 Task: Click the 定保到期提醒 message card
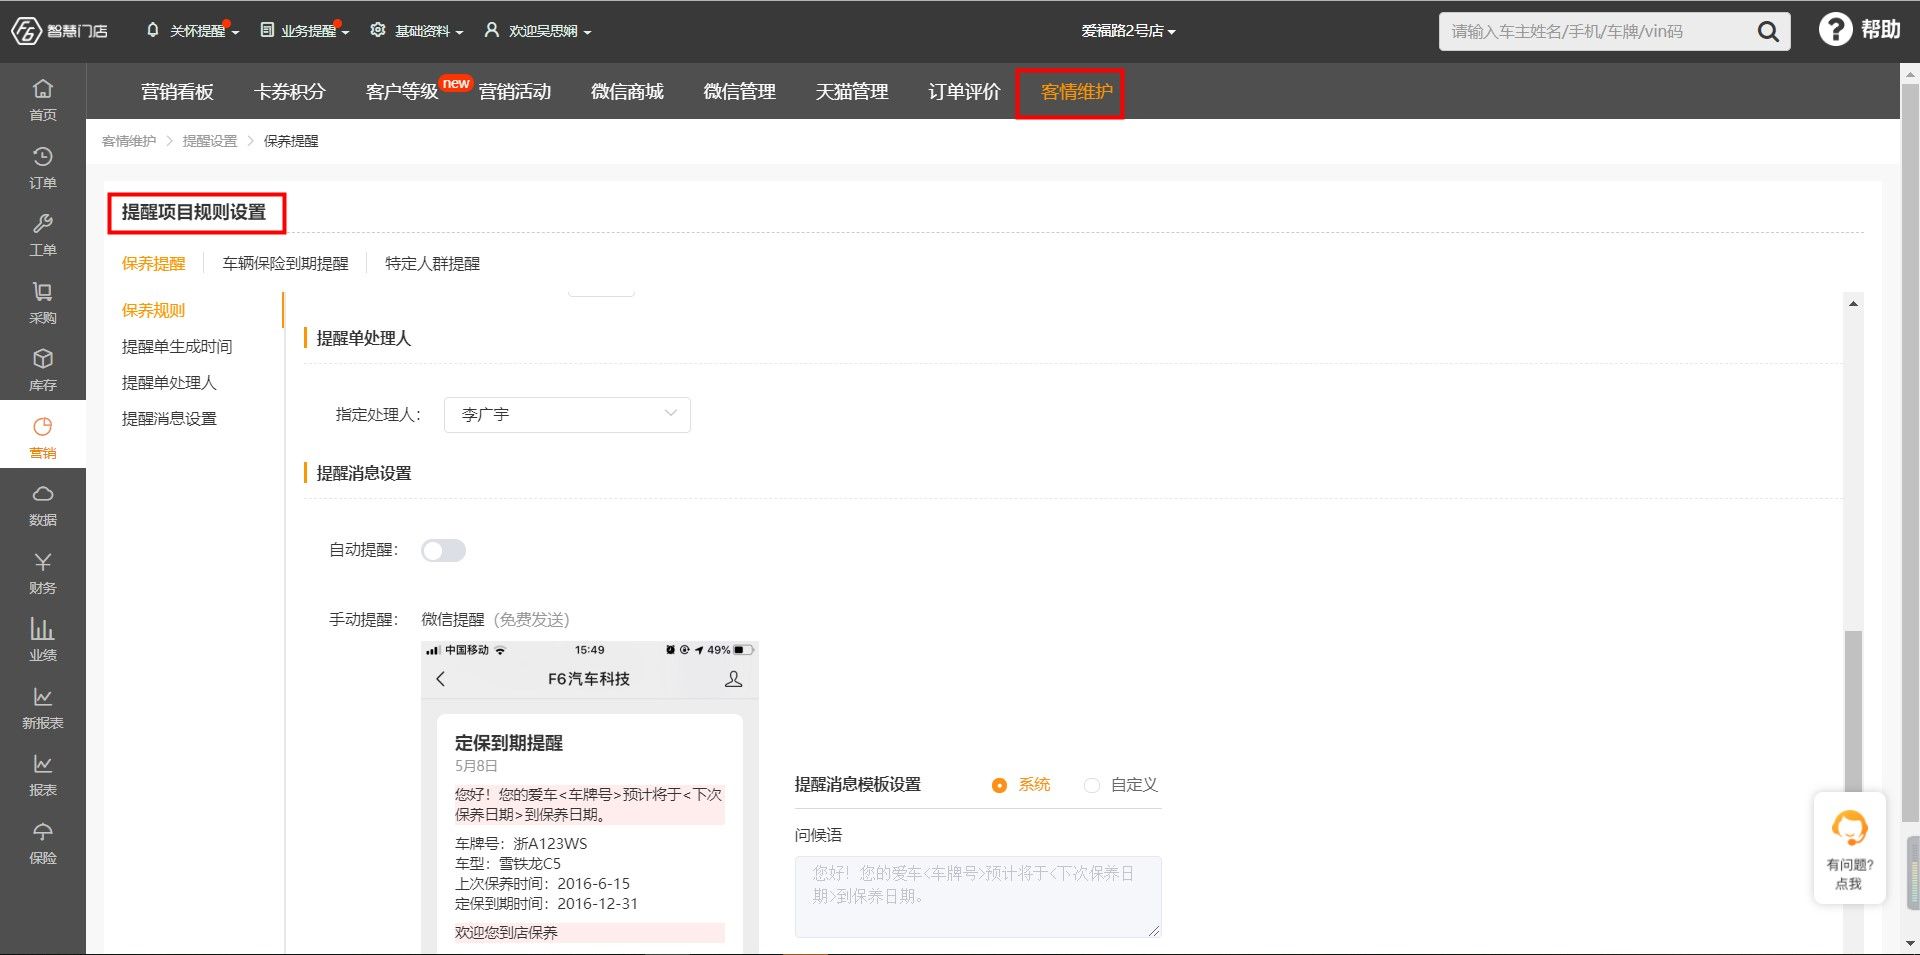point(590,835)
